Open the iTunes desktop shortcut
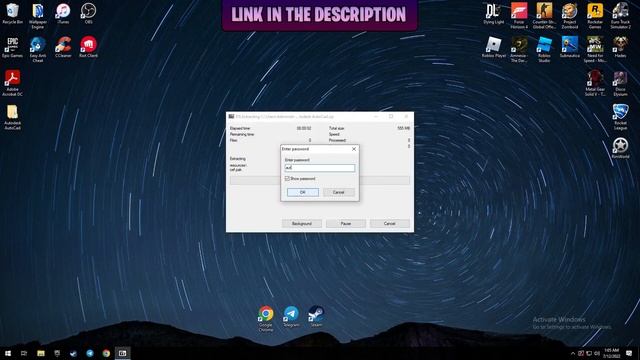The height and width of the screenshot is (360, 640). (x=63, y=14)
